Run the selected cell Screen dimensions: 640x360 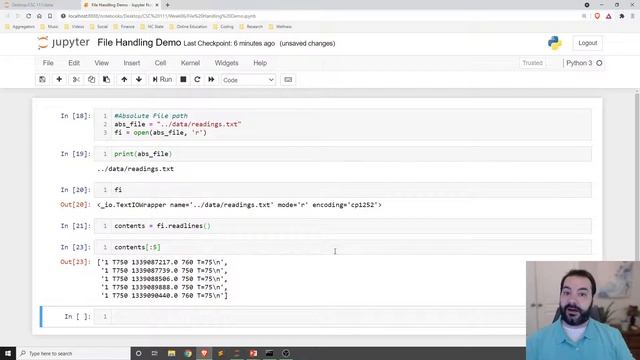[x=162, y=80]
